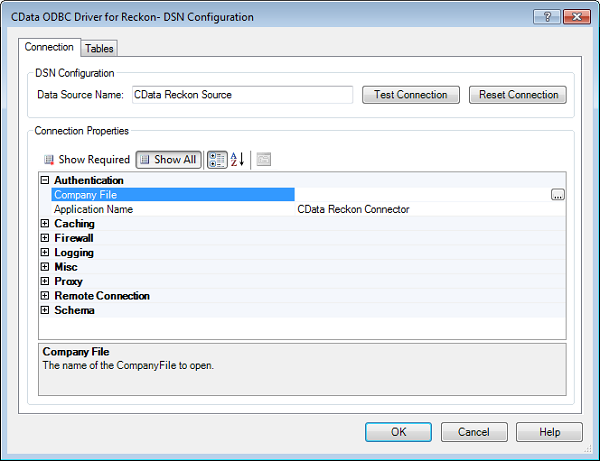Expand the Logging category
The width and height of the screenshot is (600, 461).
(x=45, y=252)
